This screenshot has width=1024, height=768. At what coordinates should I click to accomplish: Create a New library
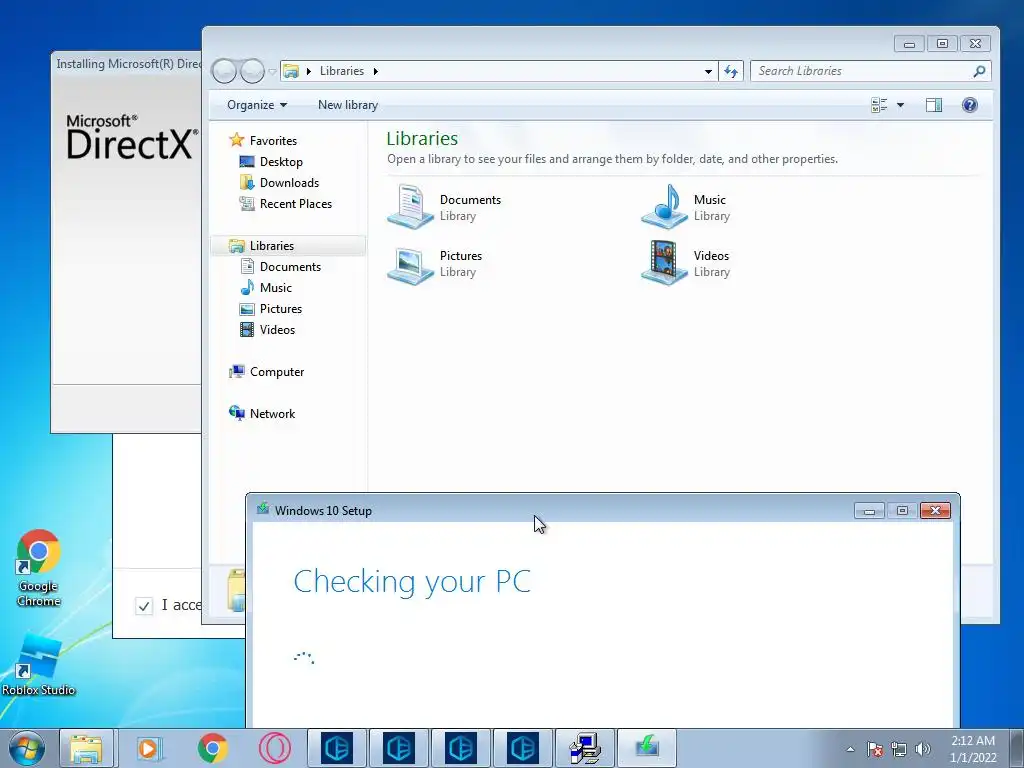coord(348,105)
